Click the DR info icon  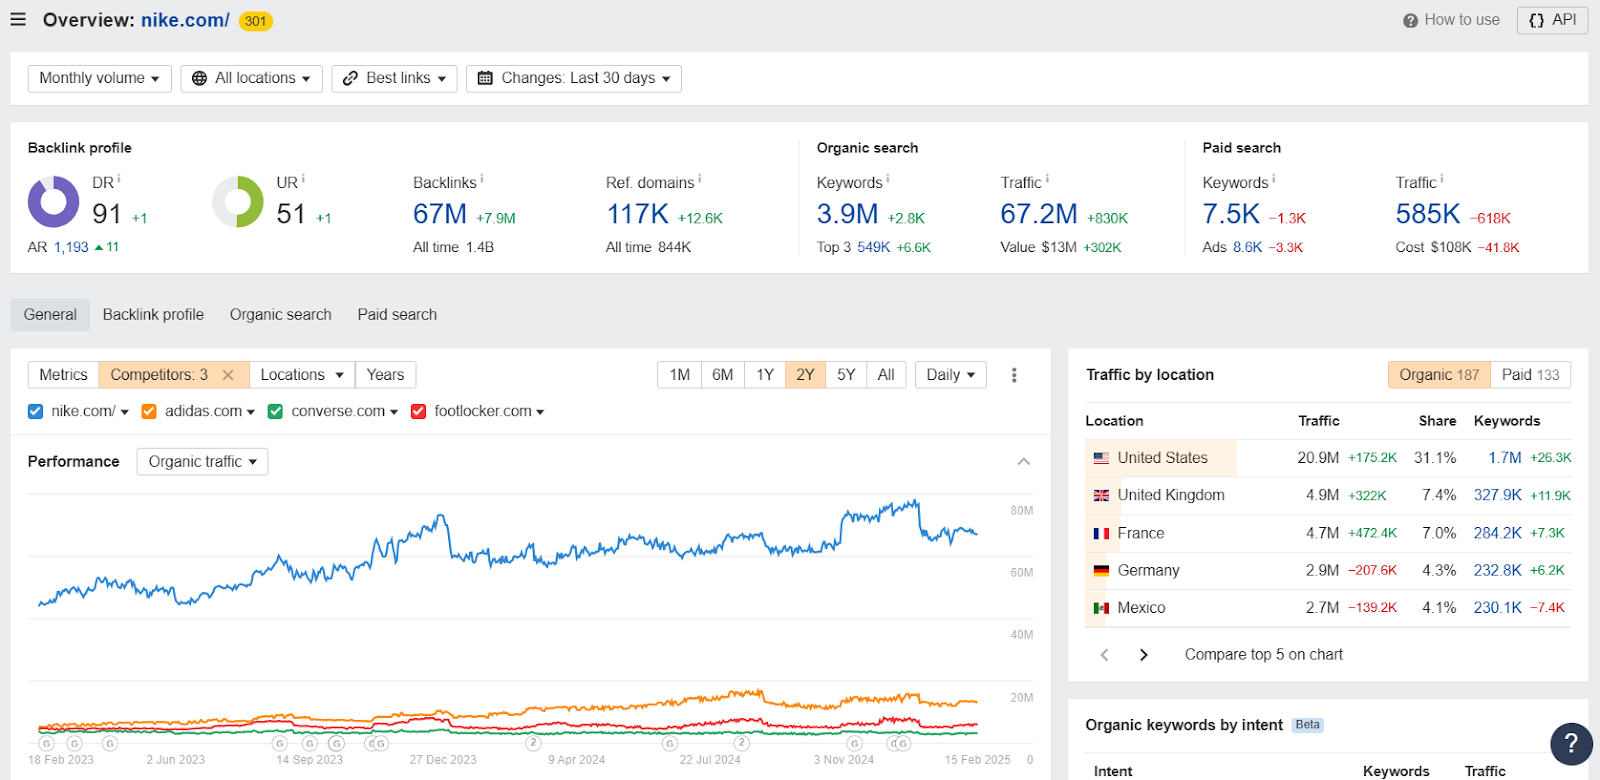[x=119, y=179]
